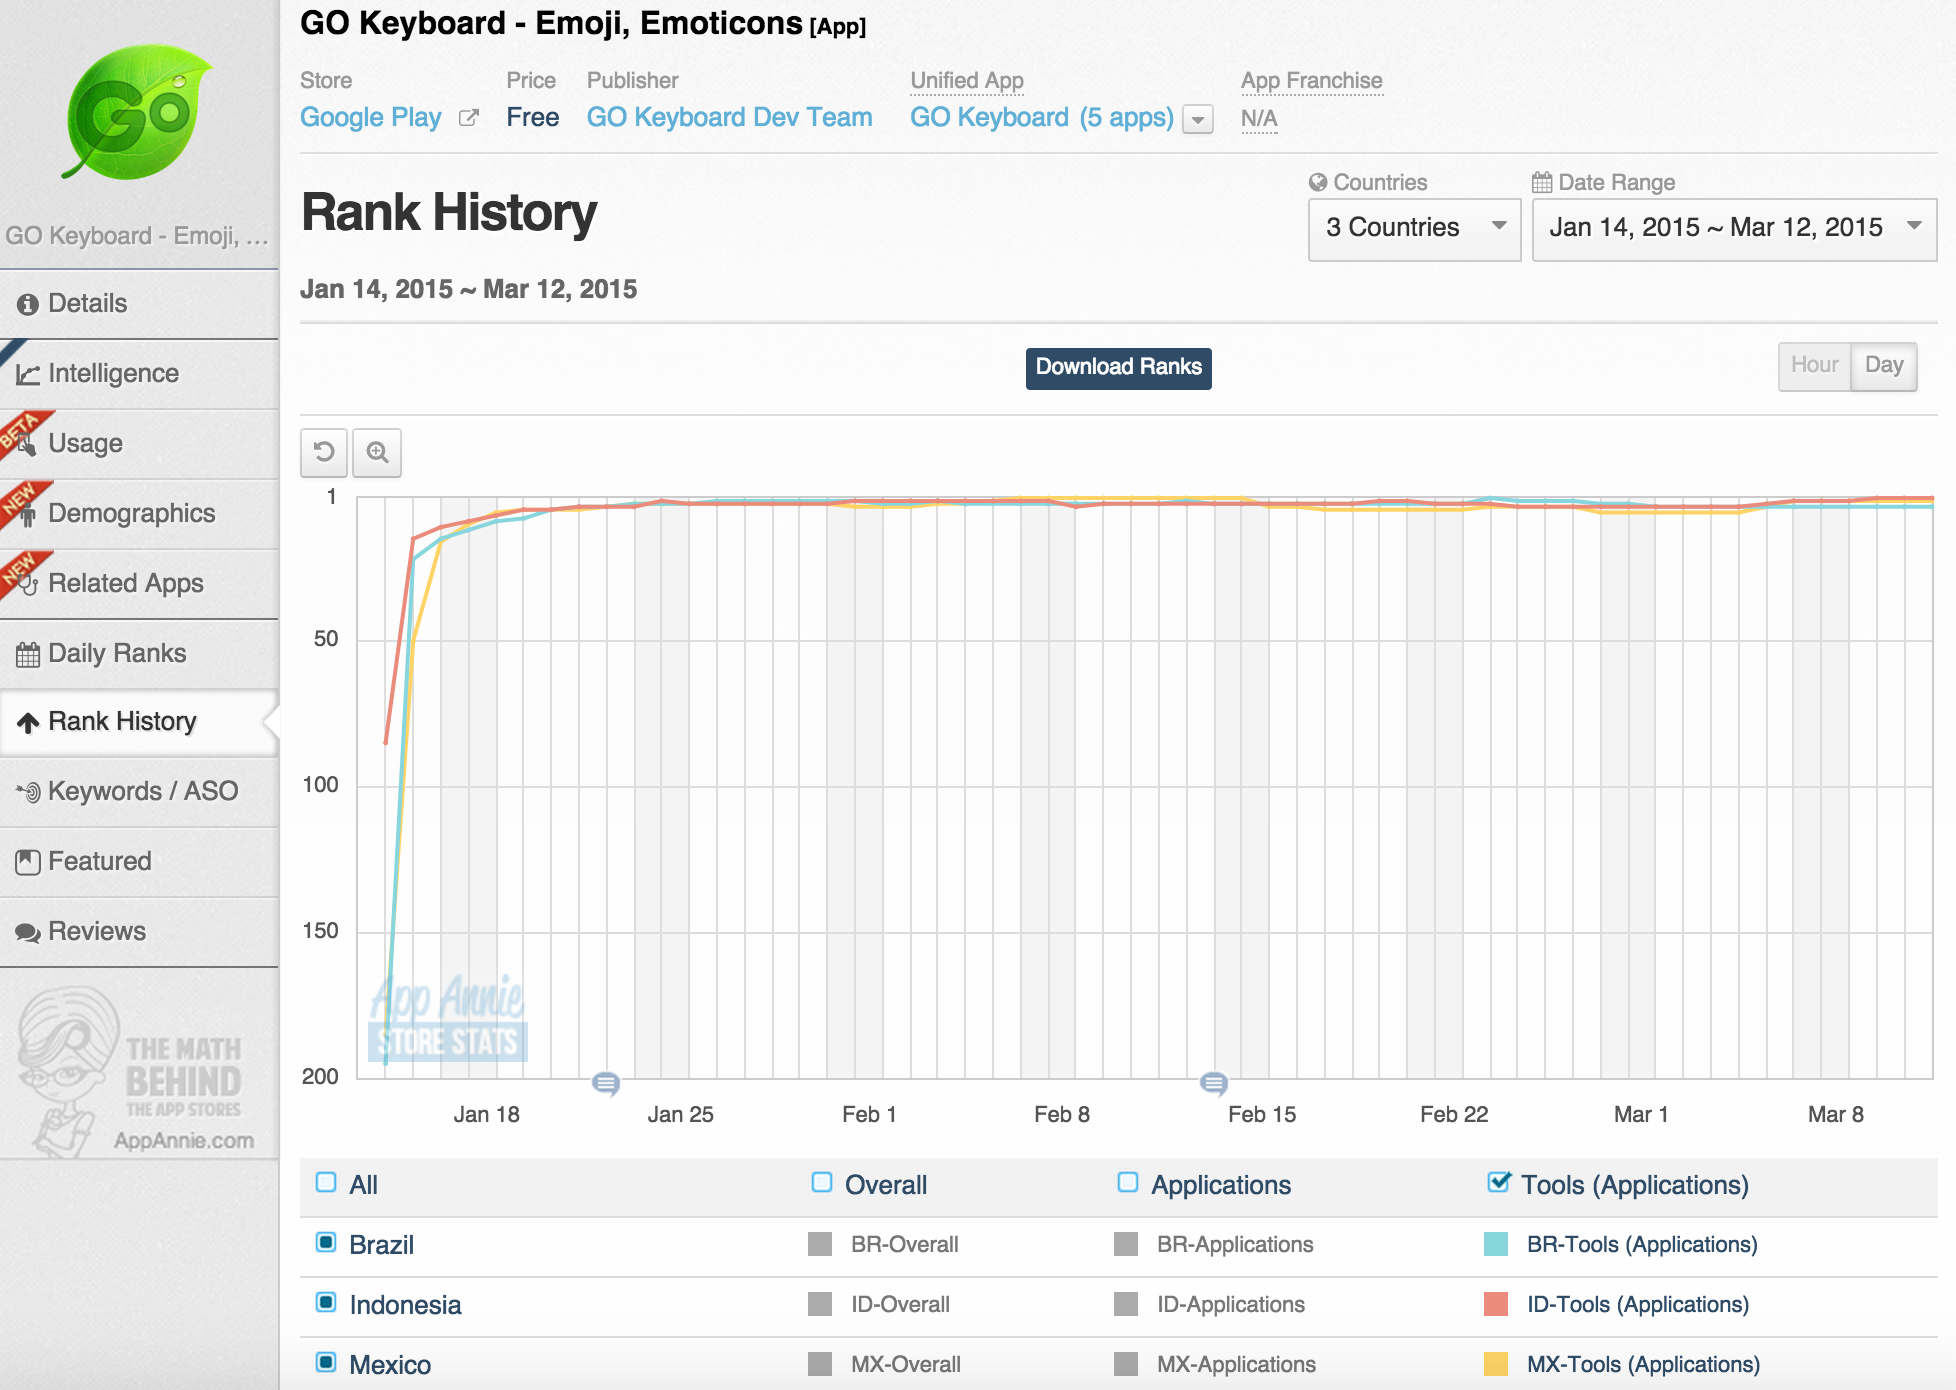Viewport: 1956px width, 1390px height.
Task: Enable the Overall category checkbox
Action: [x=822, y=1183]
